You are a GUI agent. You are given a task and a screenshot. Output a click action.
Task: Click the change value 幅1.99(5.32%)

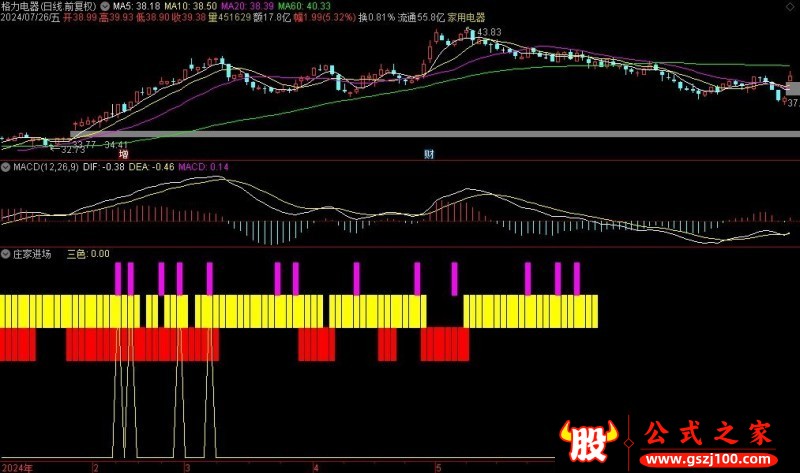coord(325,17)
